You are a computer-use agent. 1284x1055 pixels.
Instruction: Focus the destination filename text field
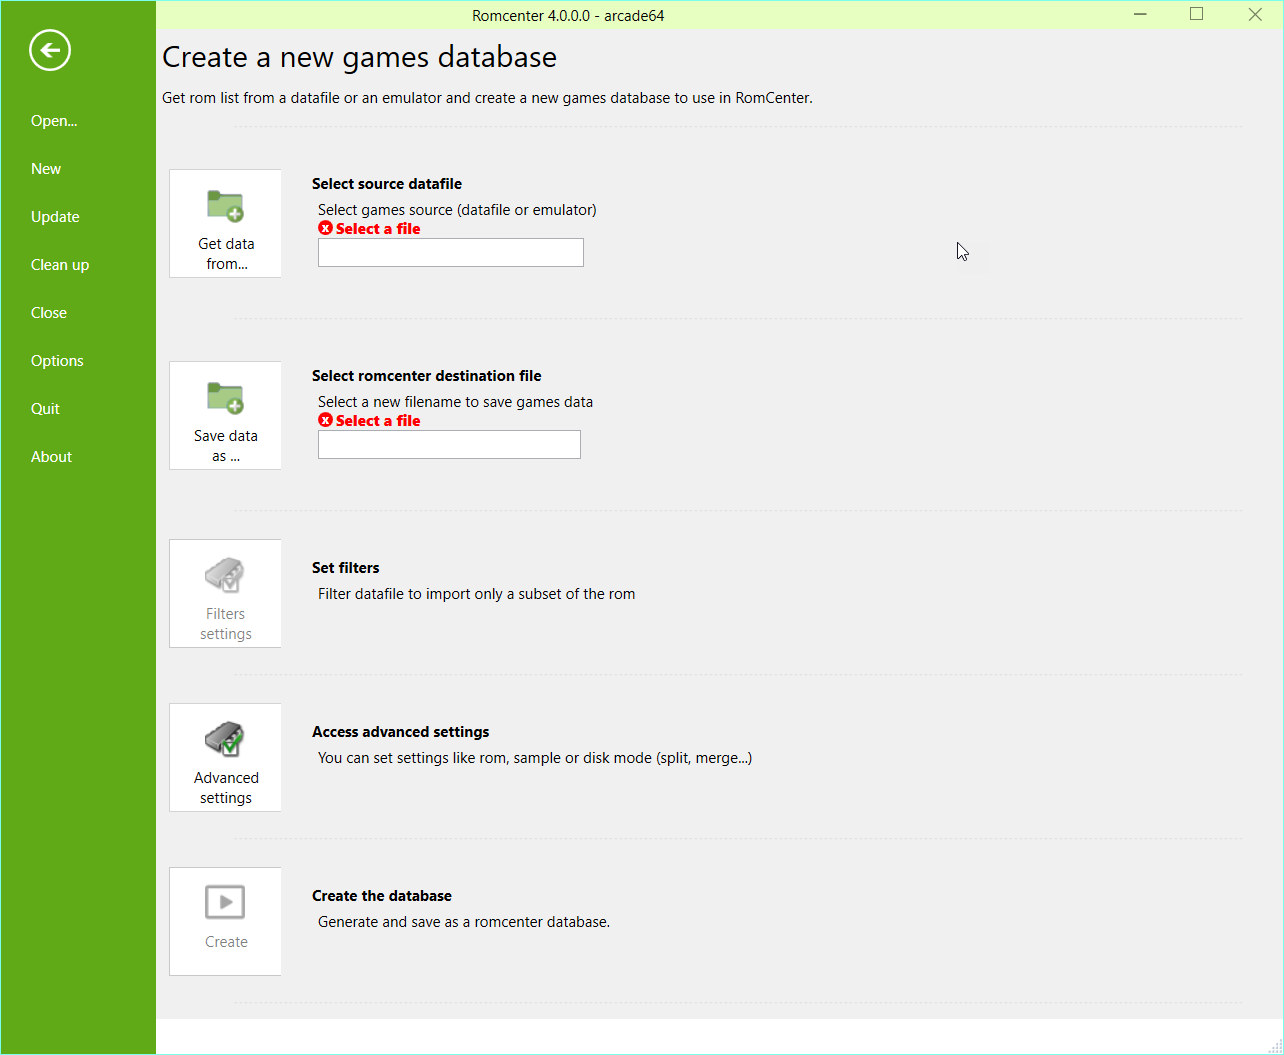(x=449, y=445)
